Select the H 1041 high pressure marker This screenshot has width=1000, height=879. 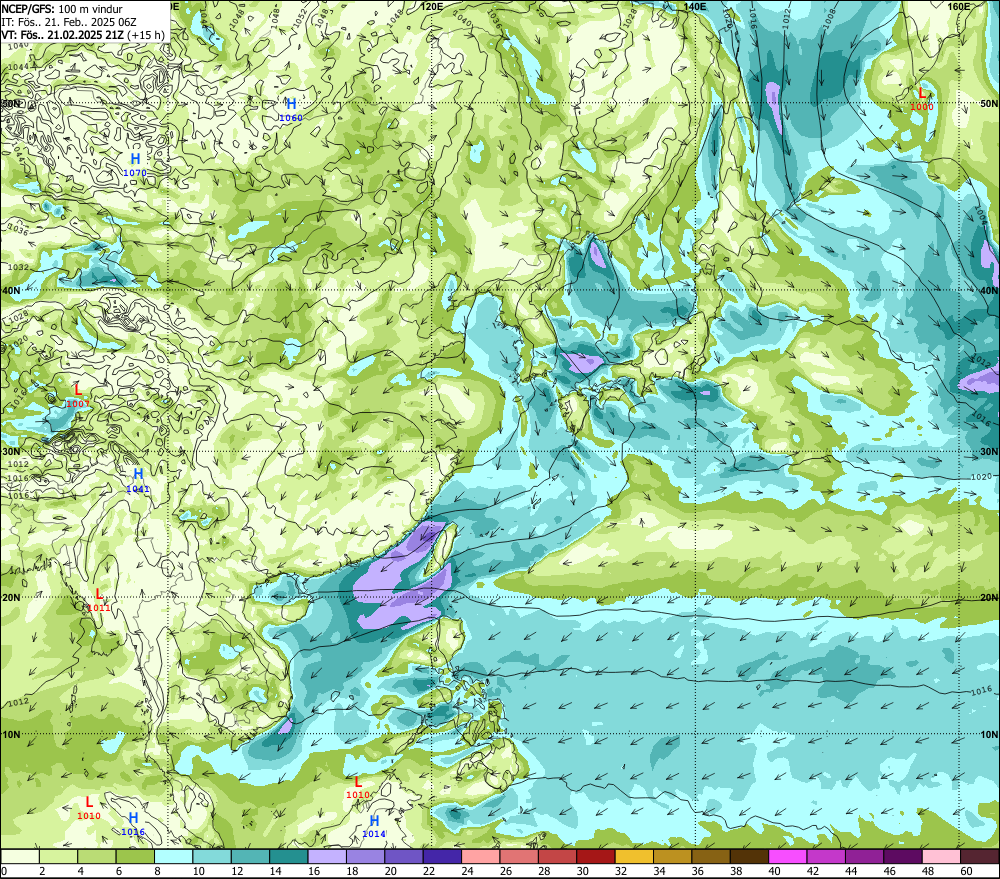point(138,480)
